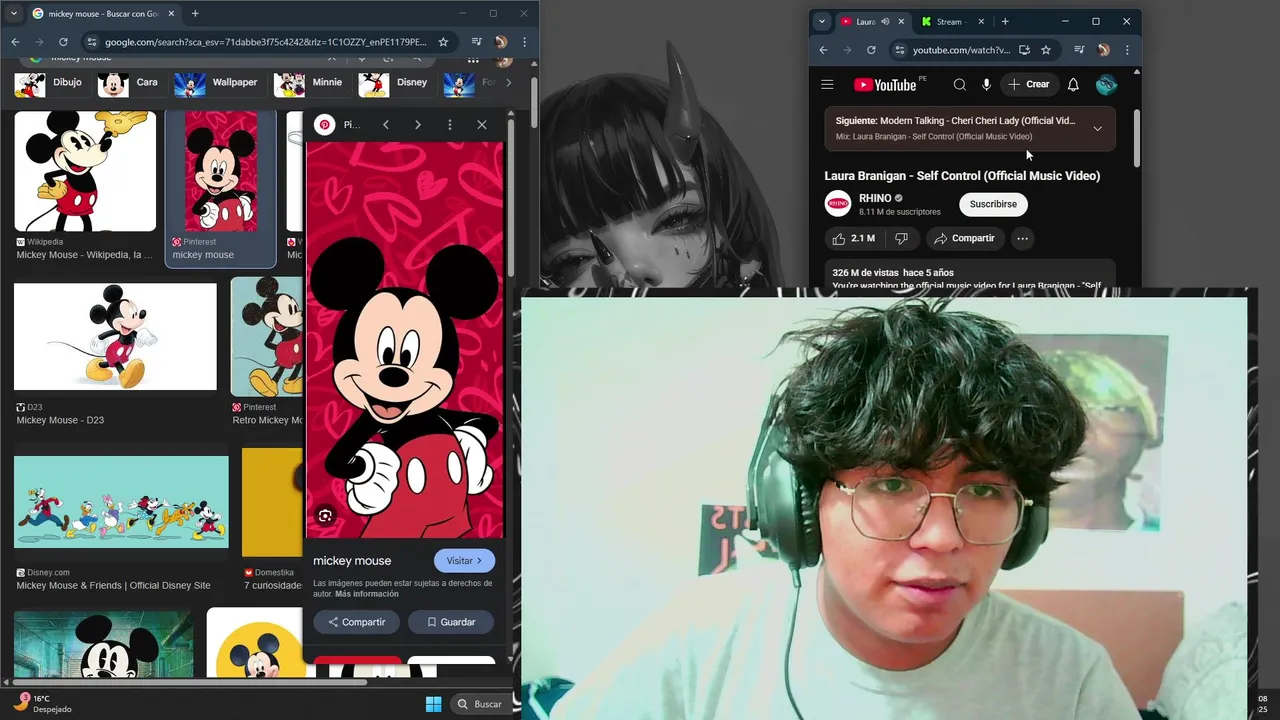The height and width of the screenshot is (720, 1280).
Task: Save image with Guardar button
Action: (451, 622)
